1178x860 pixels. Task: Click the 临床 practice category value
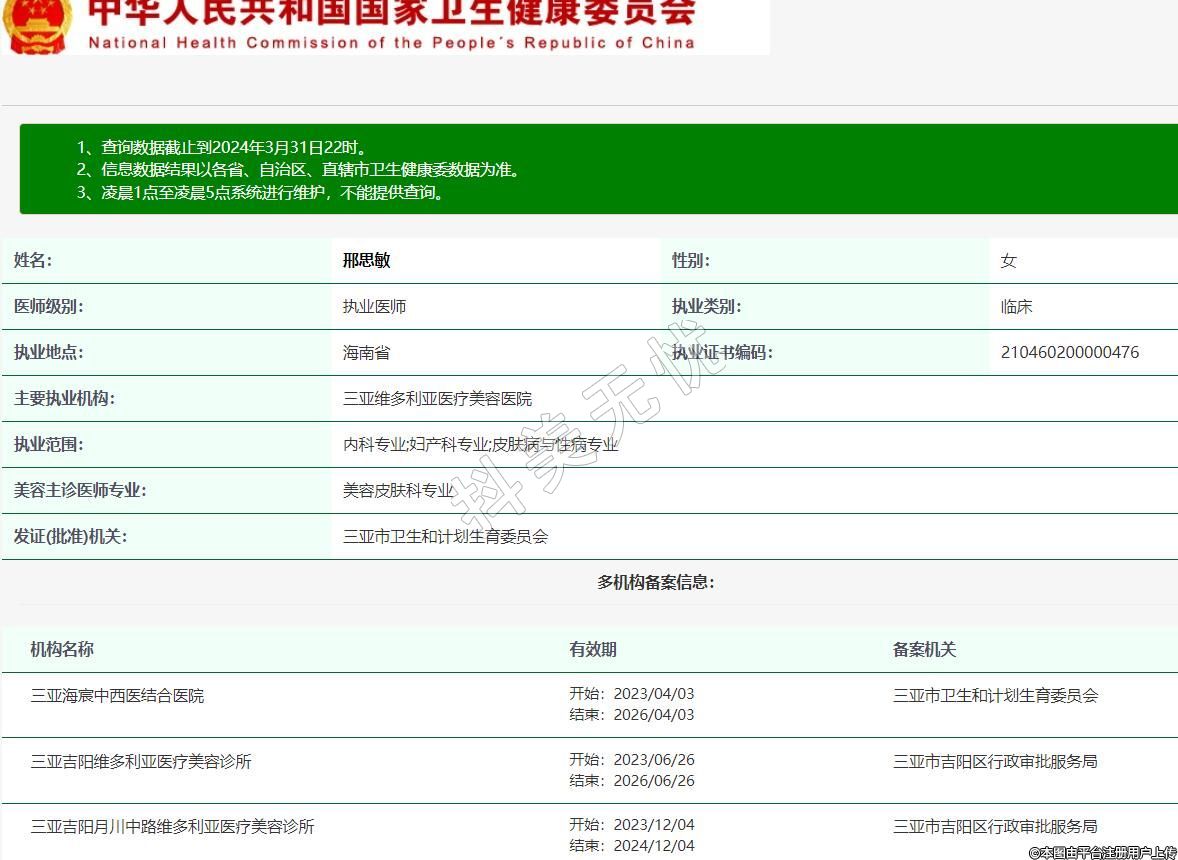1016,307
